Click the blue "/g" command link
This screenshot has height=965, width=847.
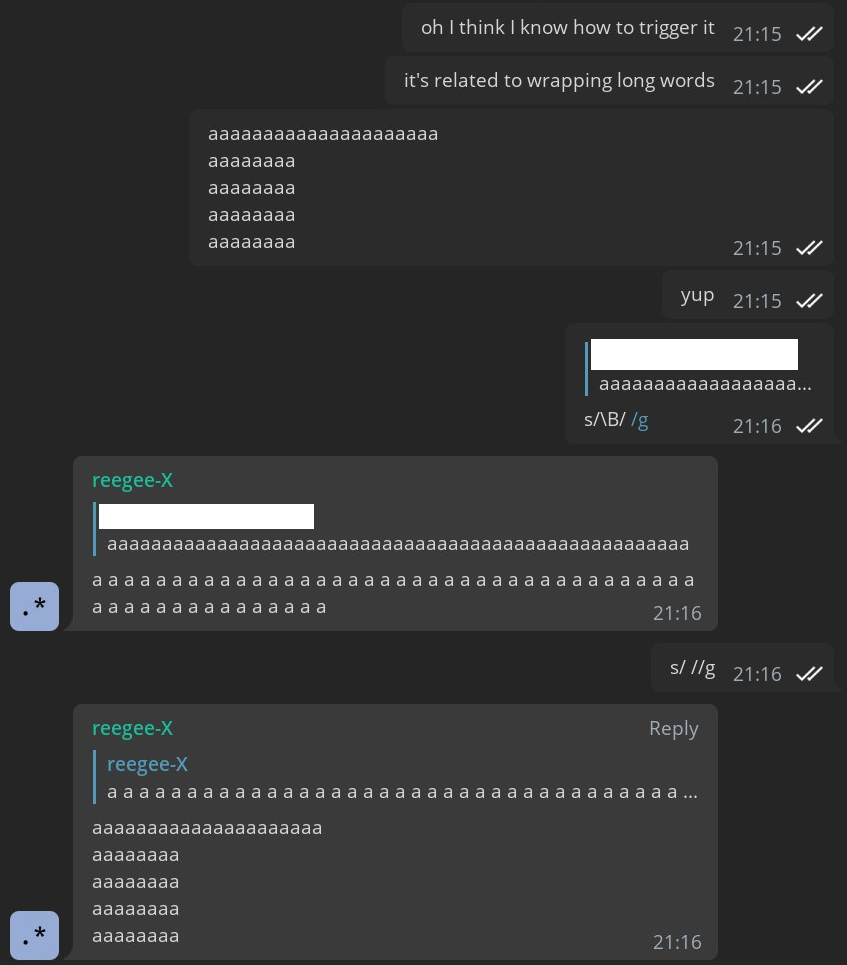click(x=640, y=419)
